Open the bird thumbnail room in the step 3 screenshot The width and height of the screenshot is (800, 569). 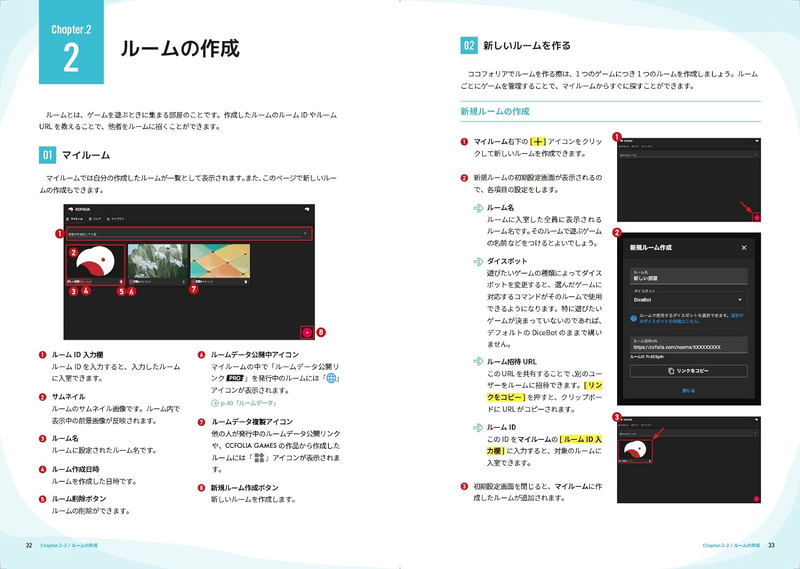tap(635, 450)
